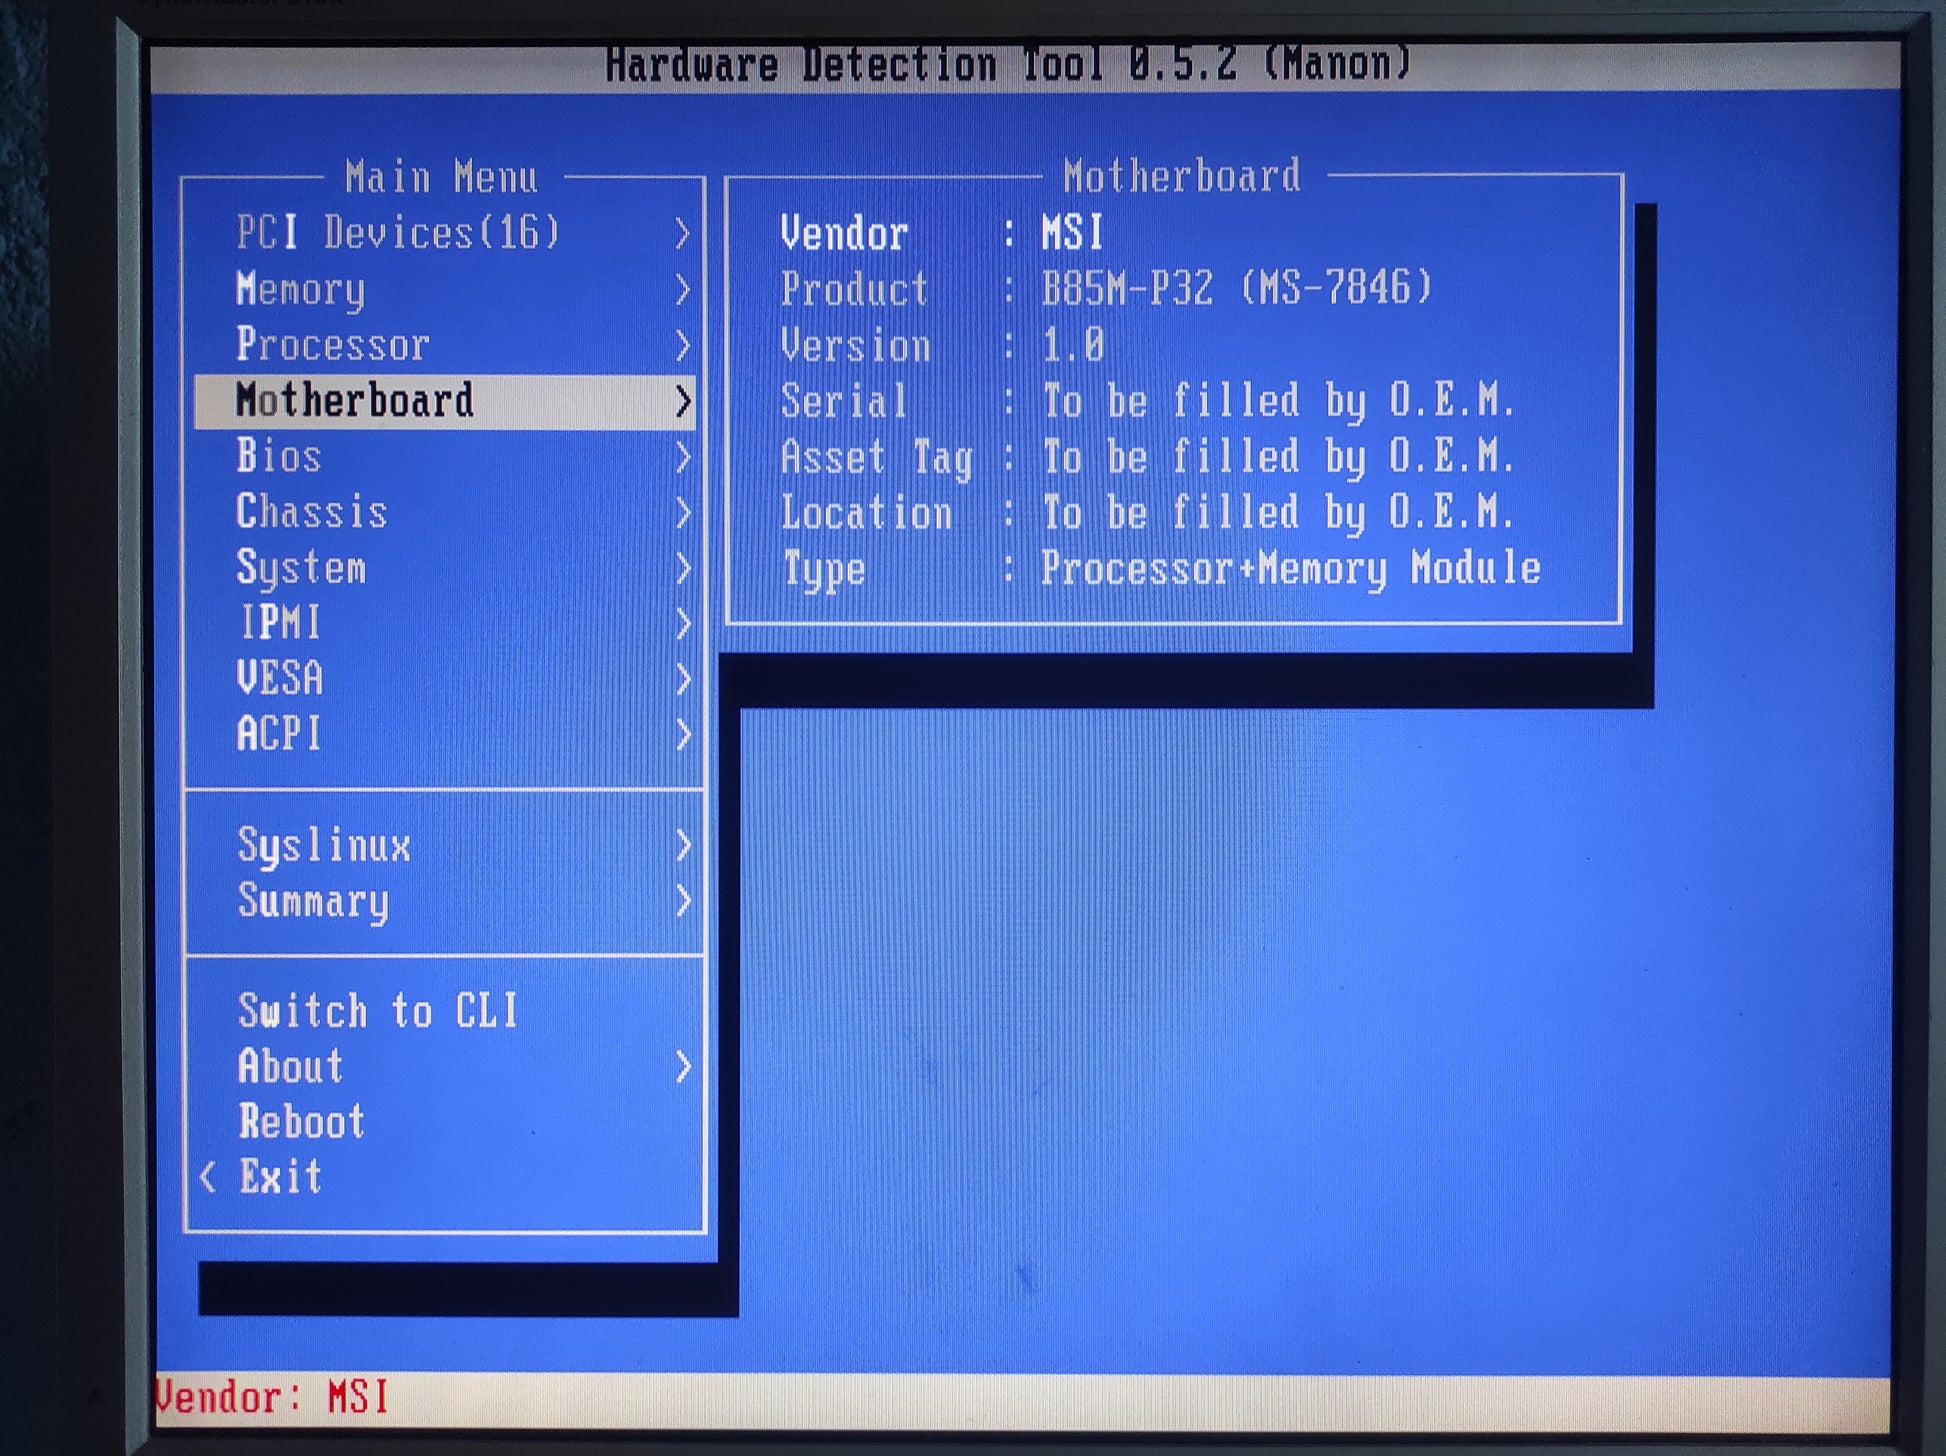Click the Vendor: MSI status bar

point(272,1397)
